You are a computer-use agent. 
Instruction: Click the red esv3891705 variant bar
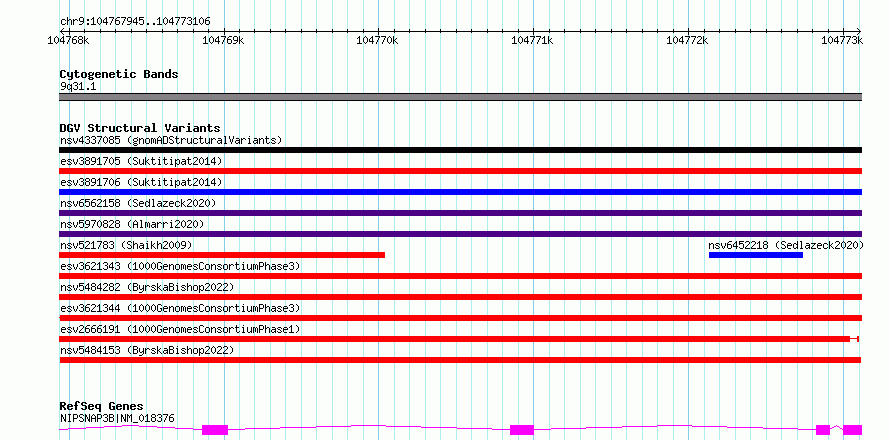click(460, 171)
